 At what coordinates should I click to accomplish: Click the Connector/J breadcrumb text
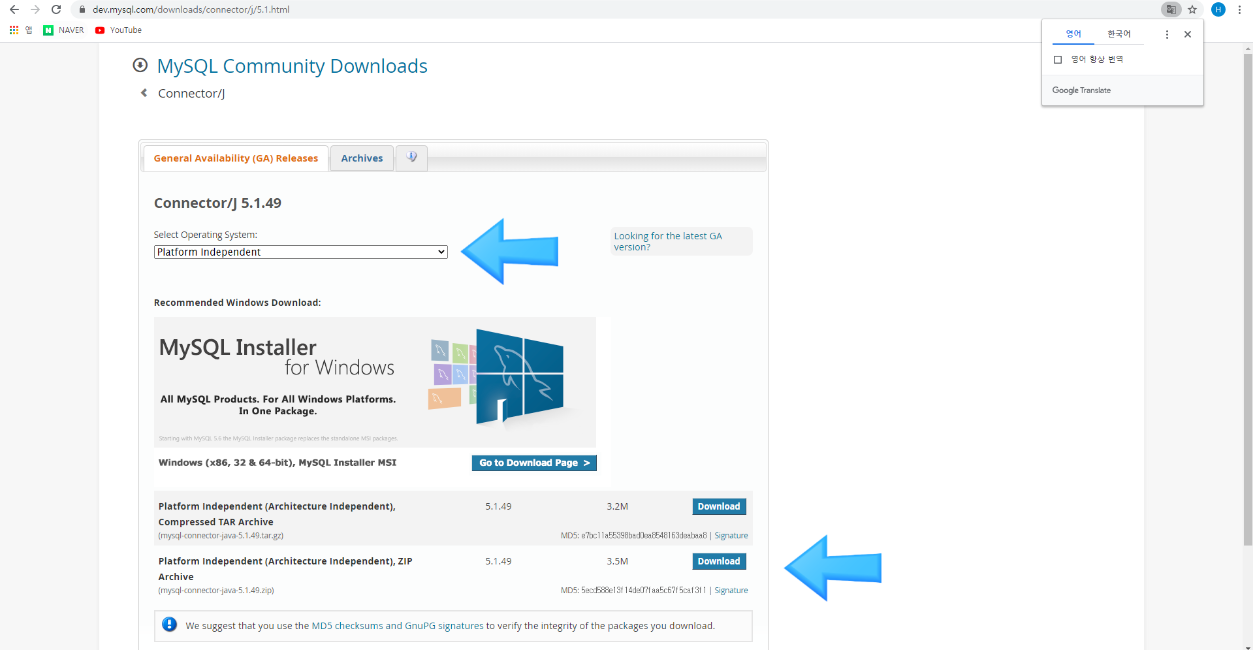coord(191,93)
